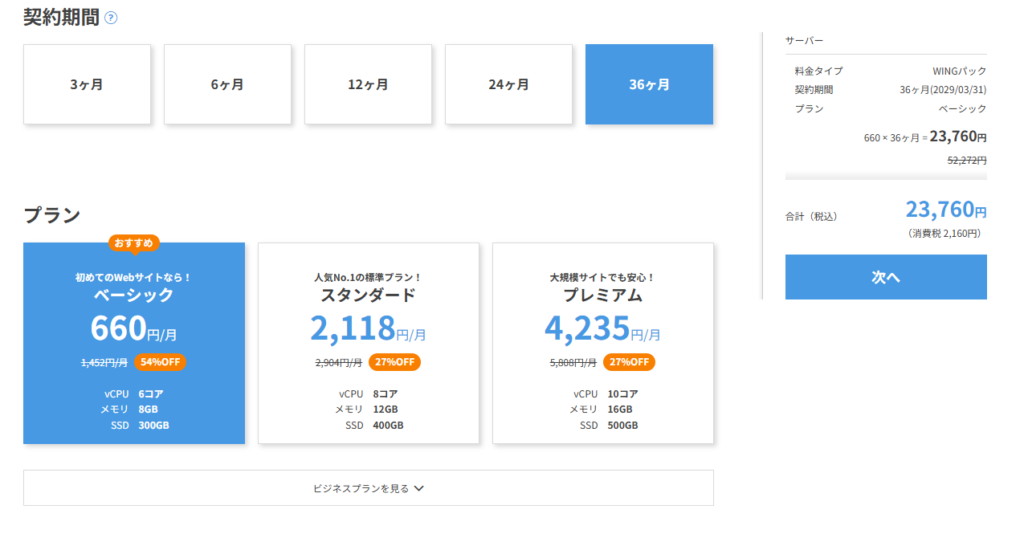Click the 合計 23,760円 total amount
Image resolution: width=1024 pixels, height=542 pixels.
click(945, 211)
